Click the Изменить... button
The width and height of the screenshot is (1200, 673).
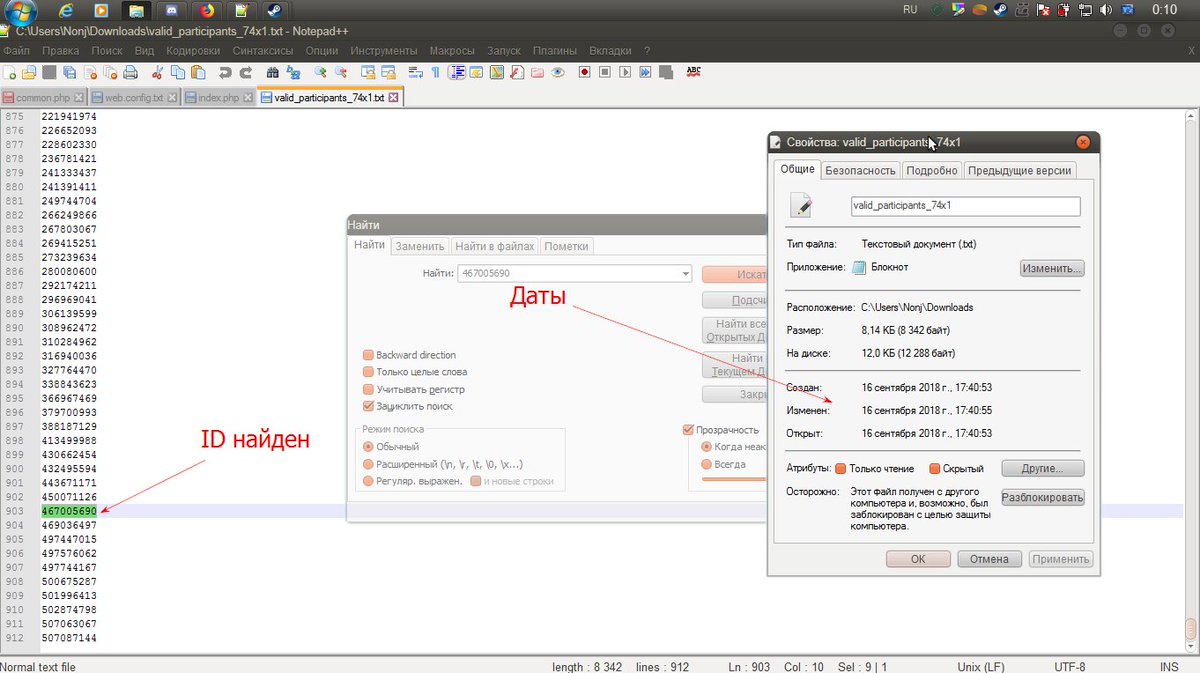coord(1052,268)
